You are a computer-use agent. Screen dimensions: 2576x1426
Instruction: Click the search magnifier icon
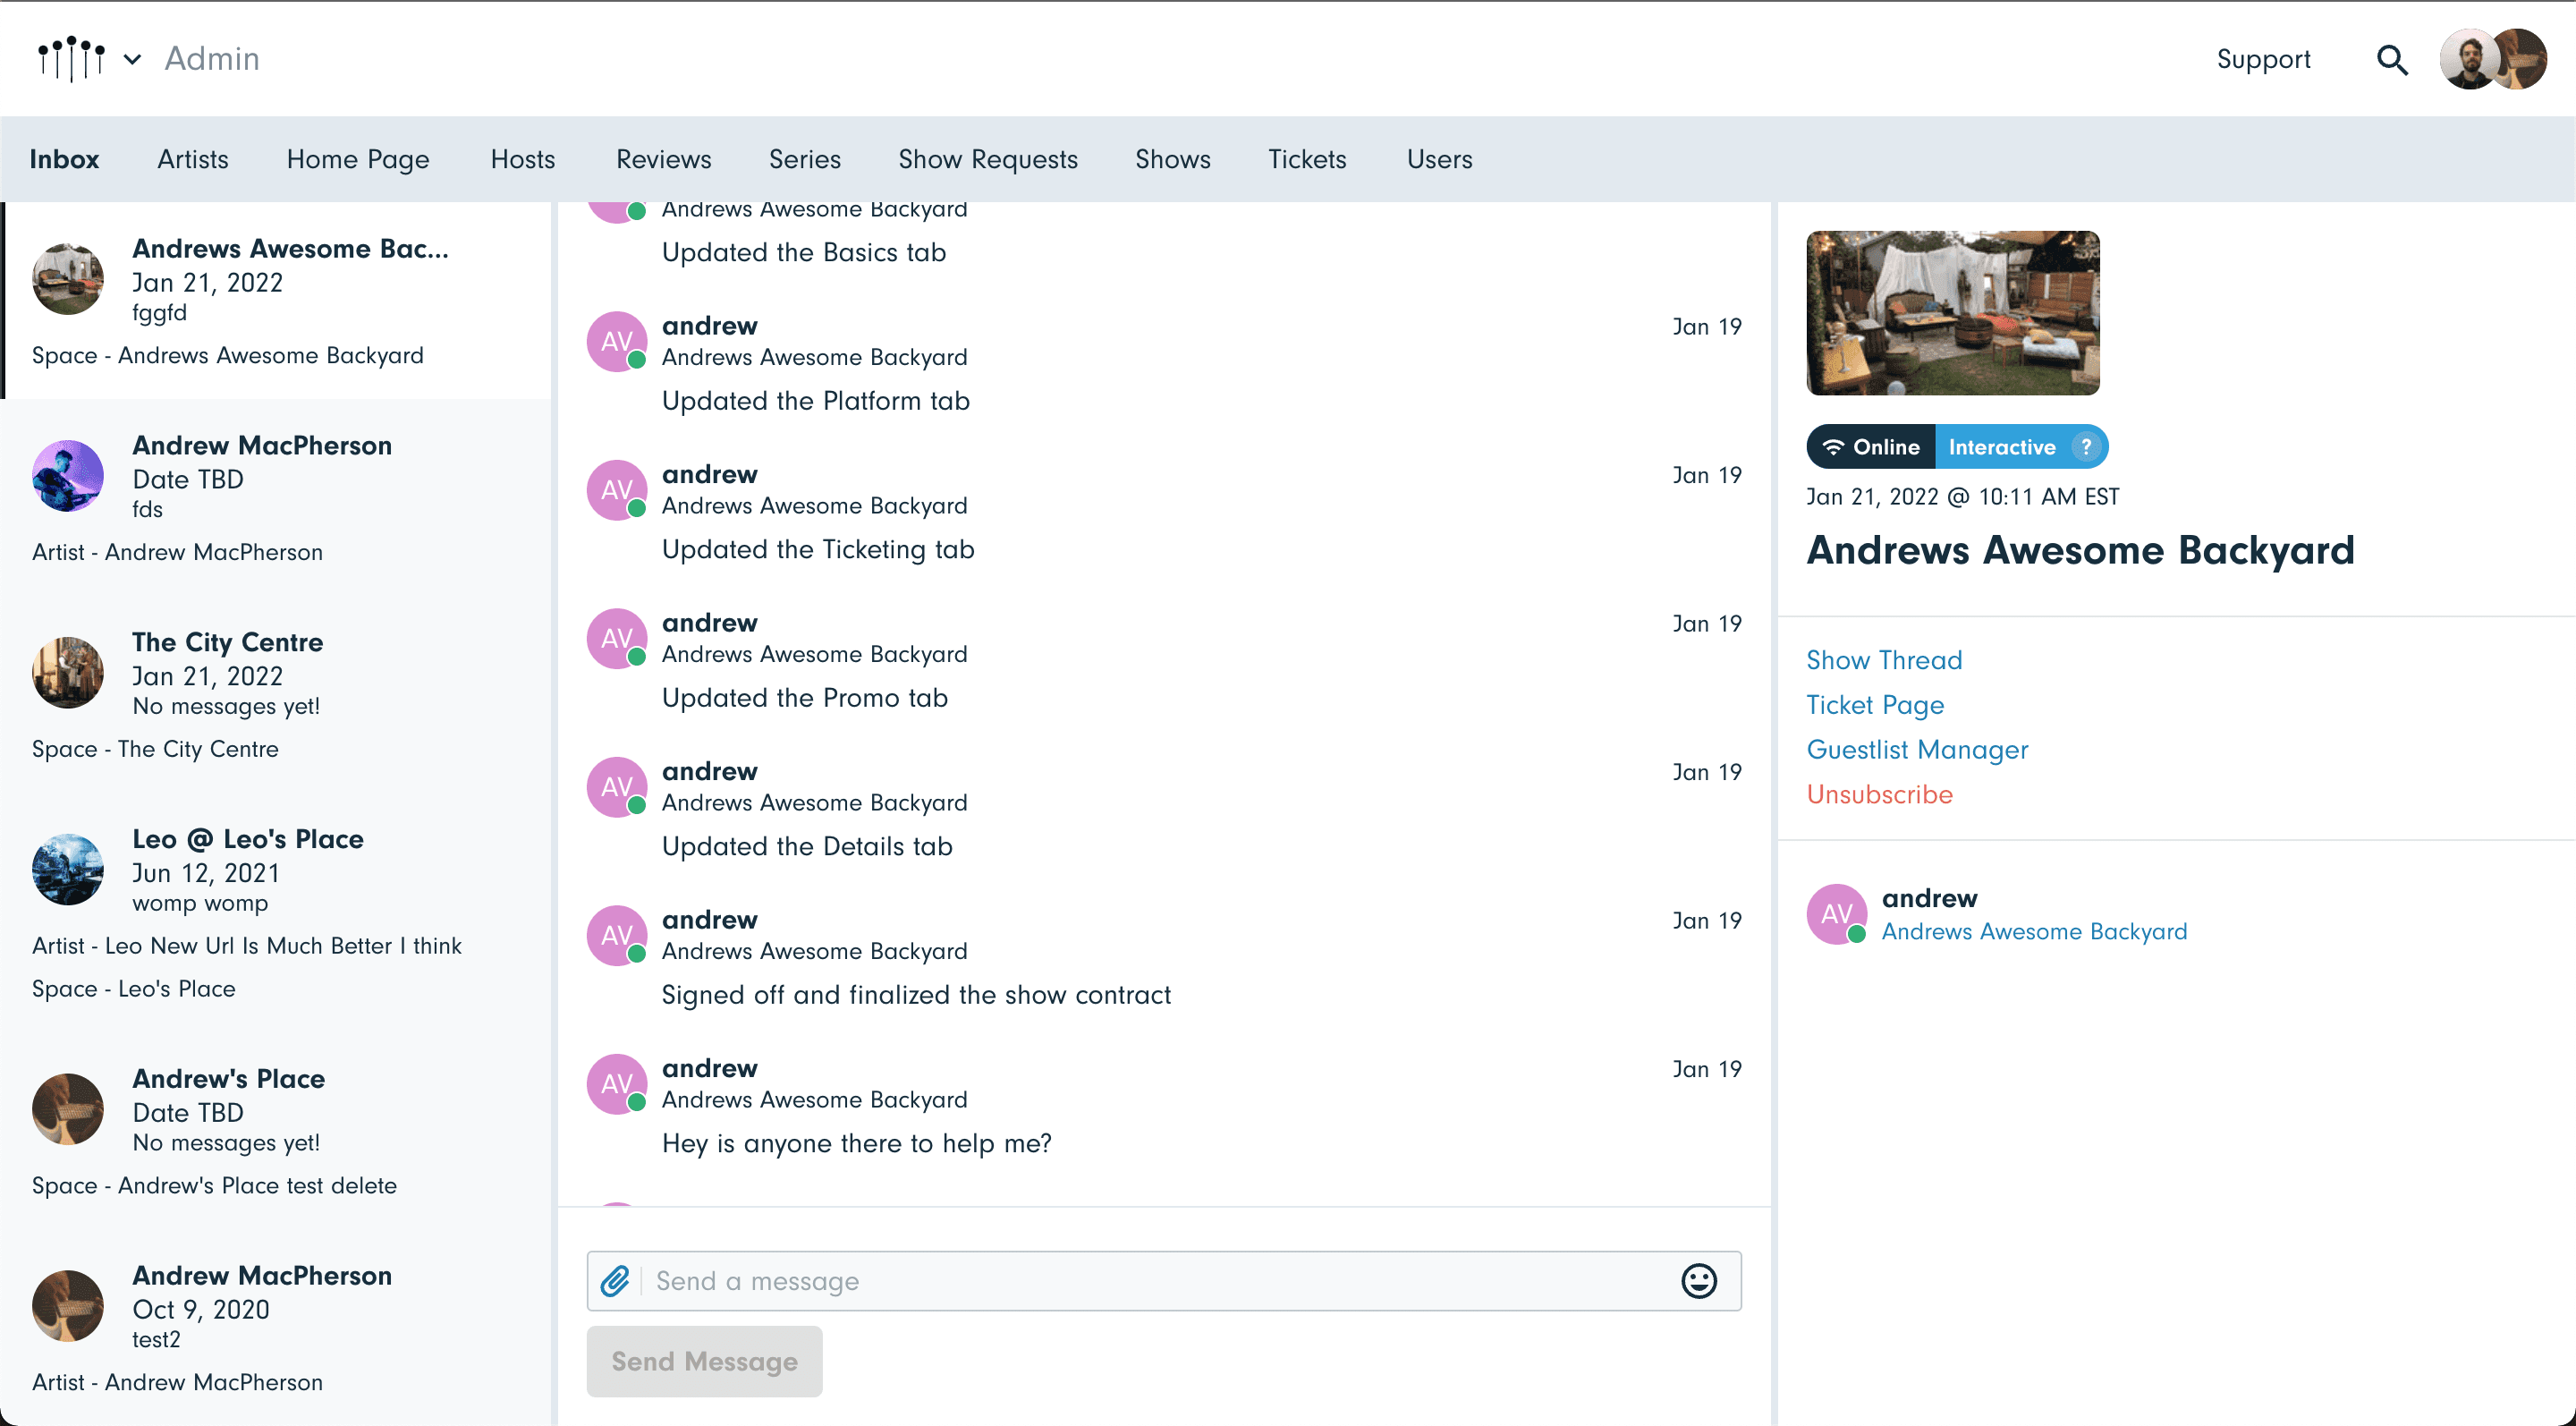[x=2391, y=60]
